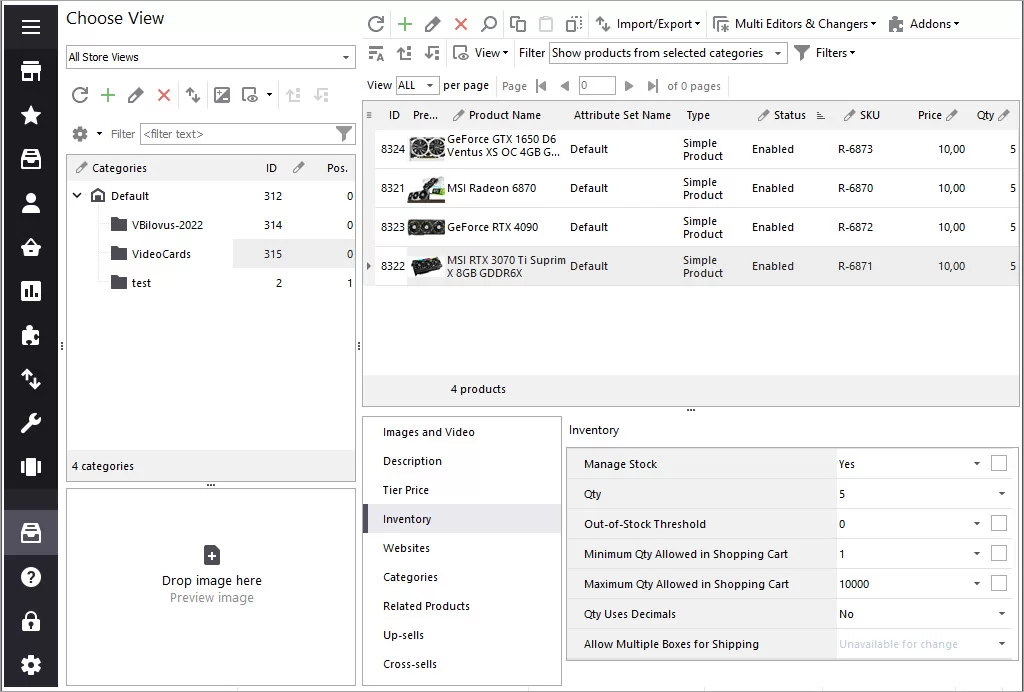
Task: Click the red delete product X icon
Action: pos(461,24)
